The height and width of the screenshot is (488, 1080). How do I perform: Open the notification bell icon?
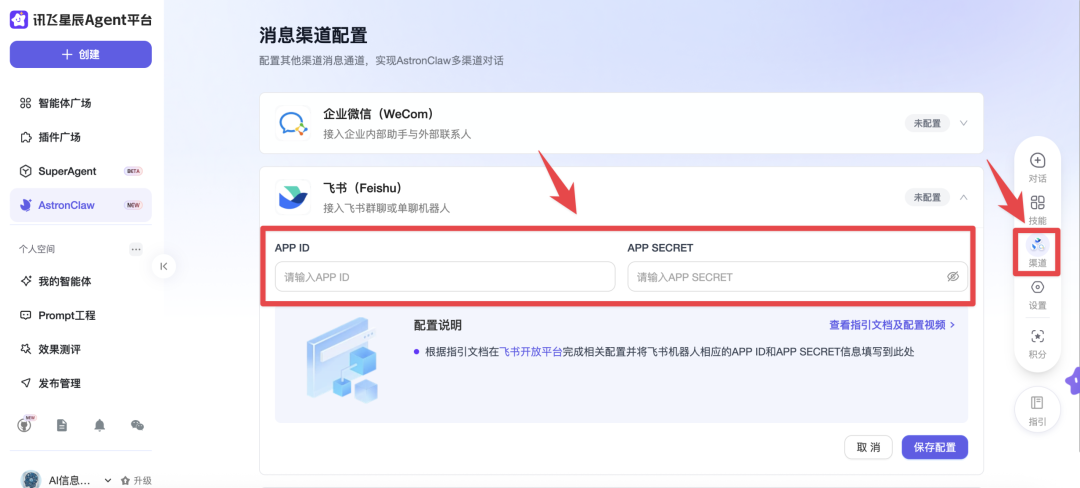coord(100,425)
